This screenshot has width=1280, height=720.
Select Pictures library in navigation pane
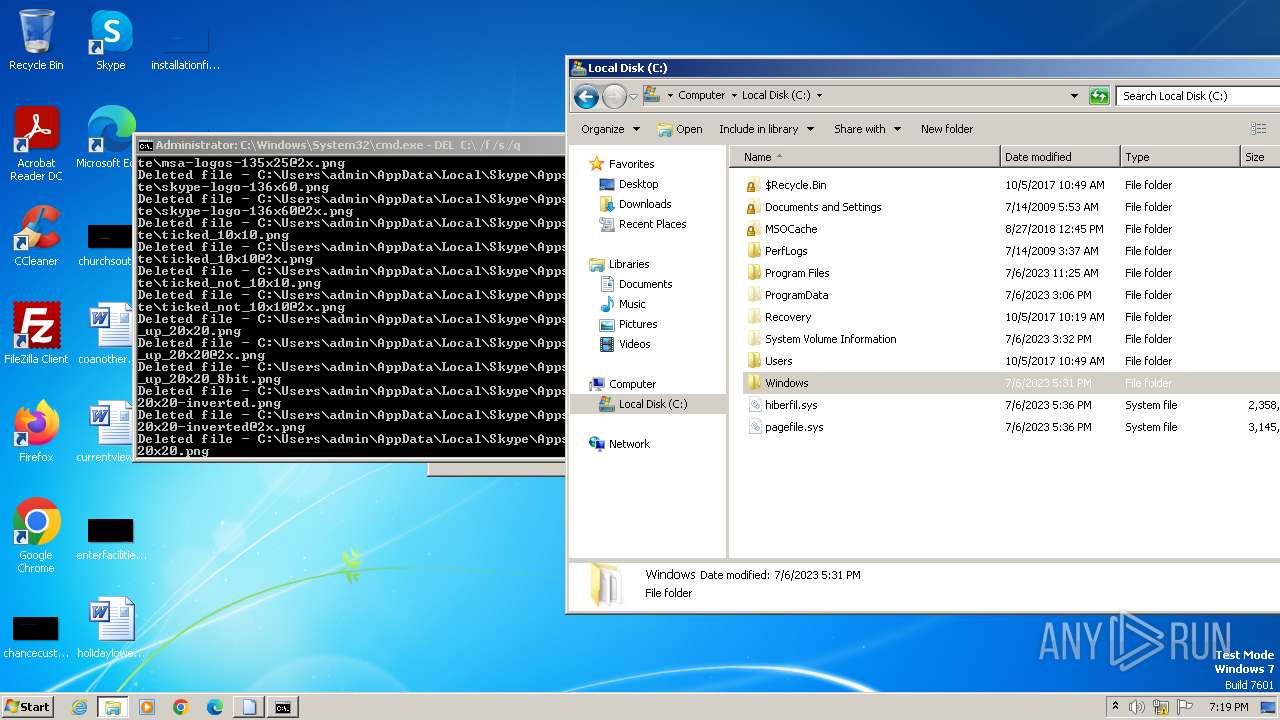[x=637, y=324]
